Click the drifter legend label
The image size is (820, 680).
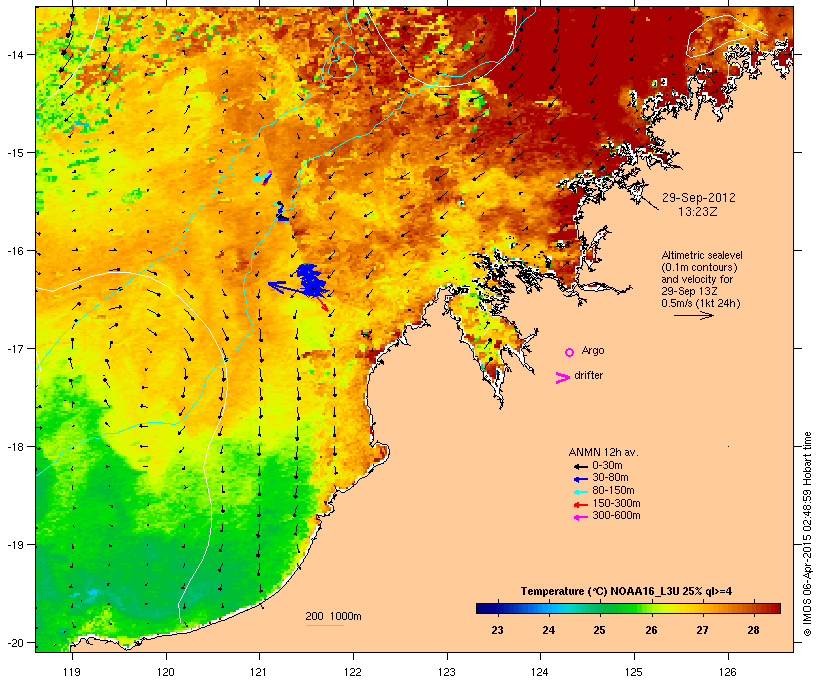pyautogui.click(x=588, y=375)
